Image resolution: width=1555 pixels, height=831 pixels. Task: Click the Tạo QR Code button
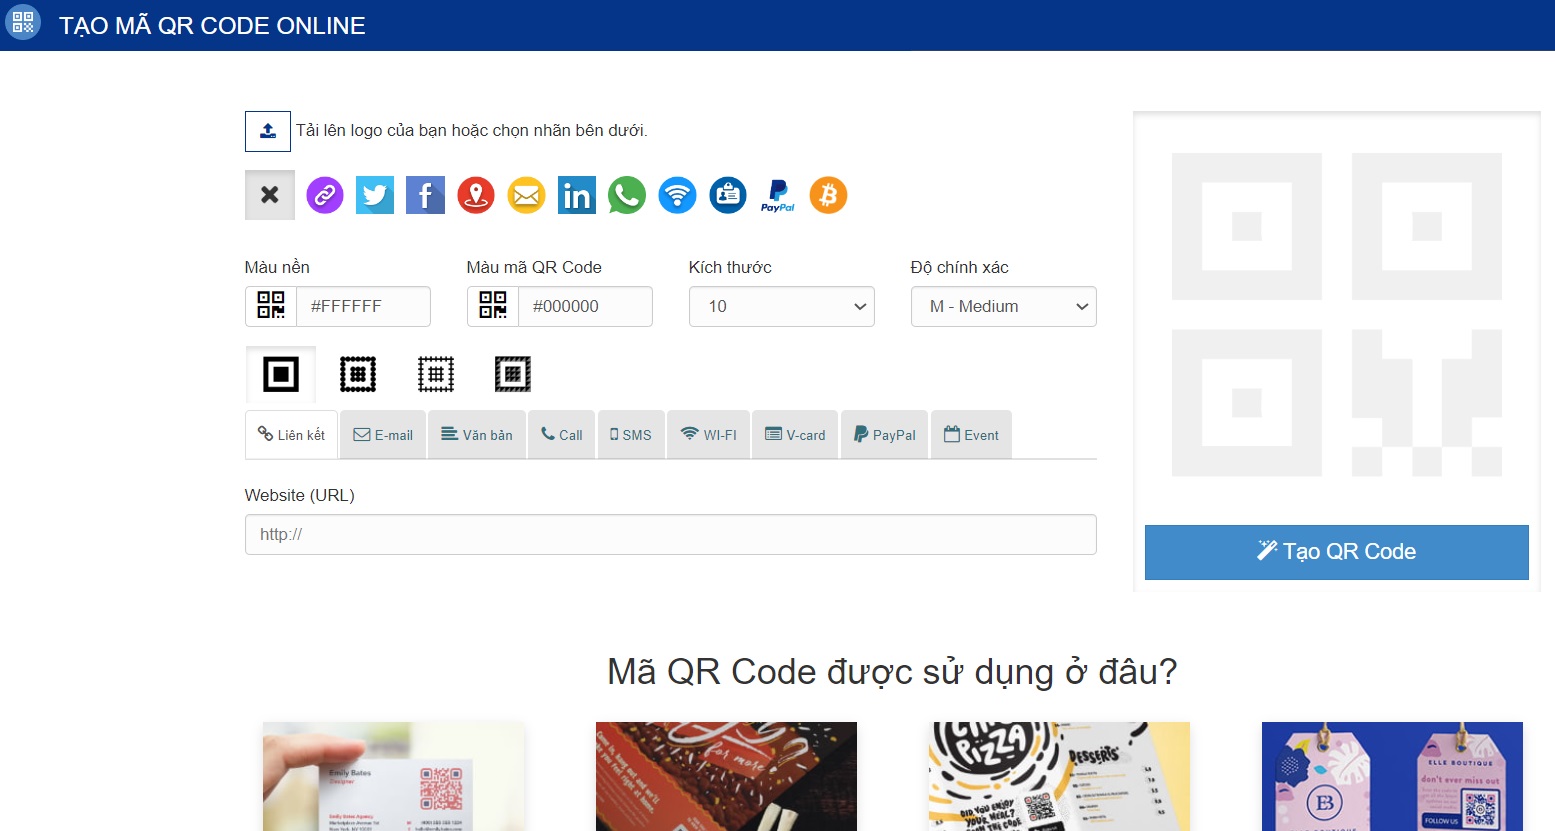point(1337,552)
